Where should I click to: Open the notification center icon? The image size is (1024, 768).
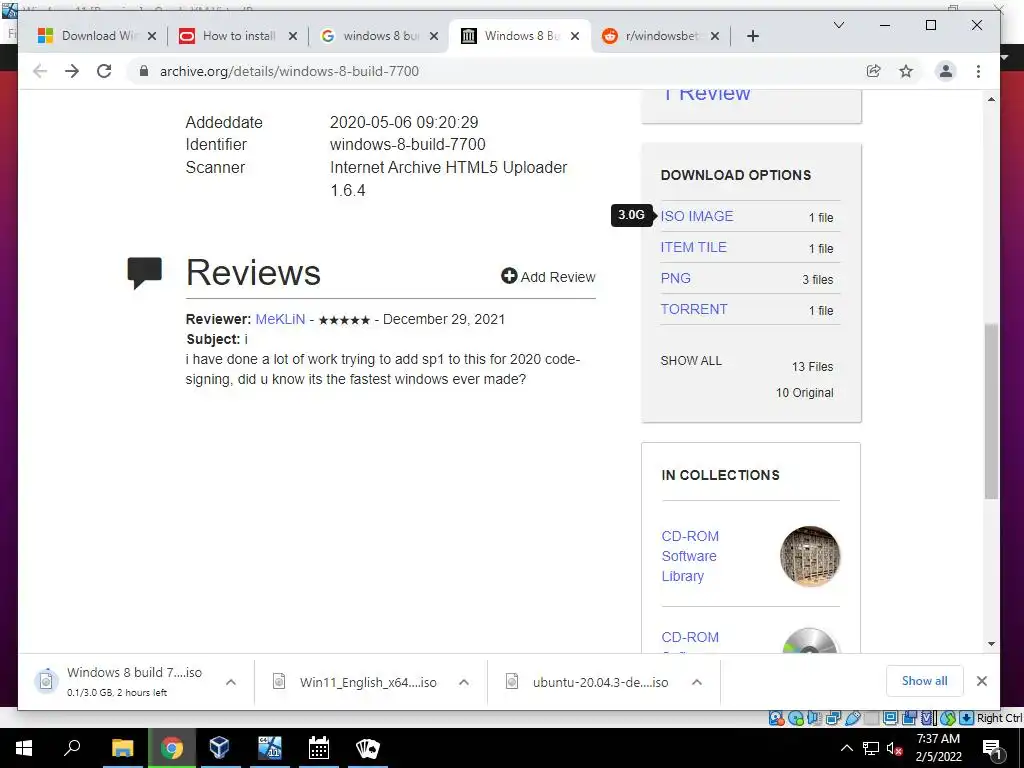[x=991, y=748]
